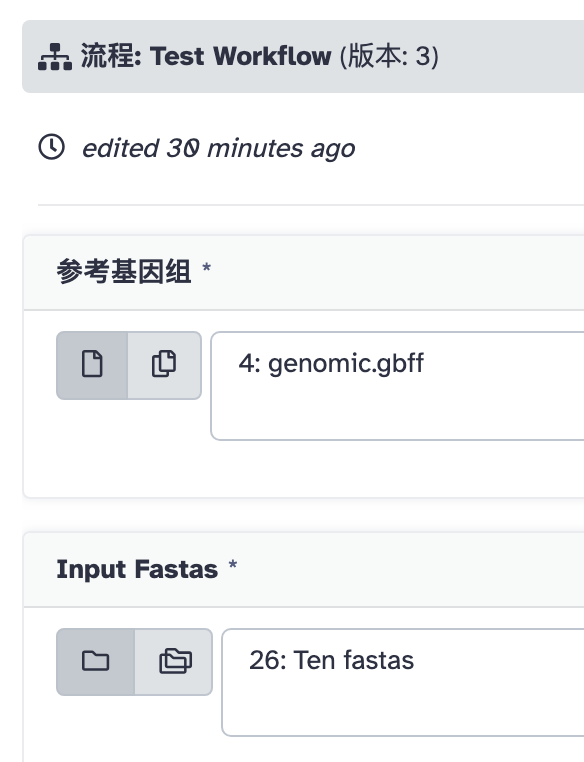The width and height of the screenshot is (584, 762).
Task: Choose single collection folder icon for Input Fastas
Action: [96, 662]
